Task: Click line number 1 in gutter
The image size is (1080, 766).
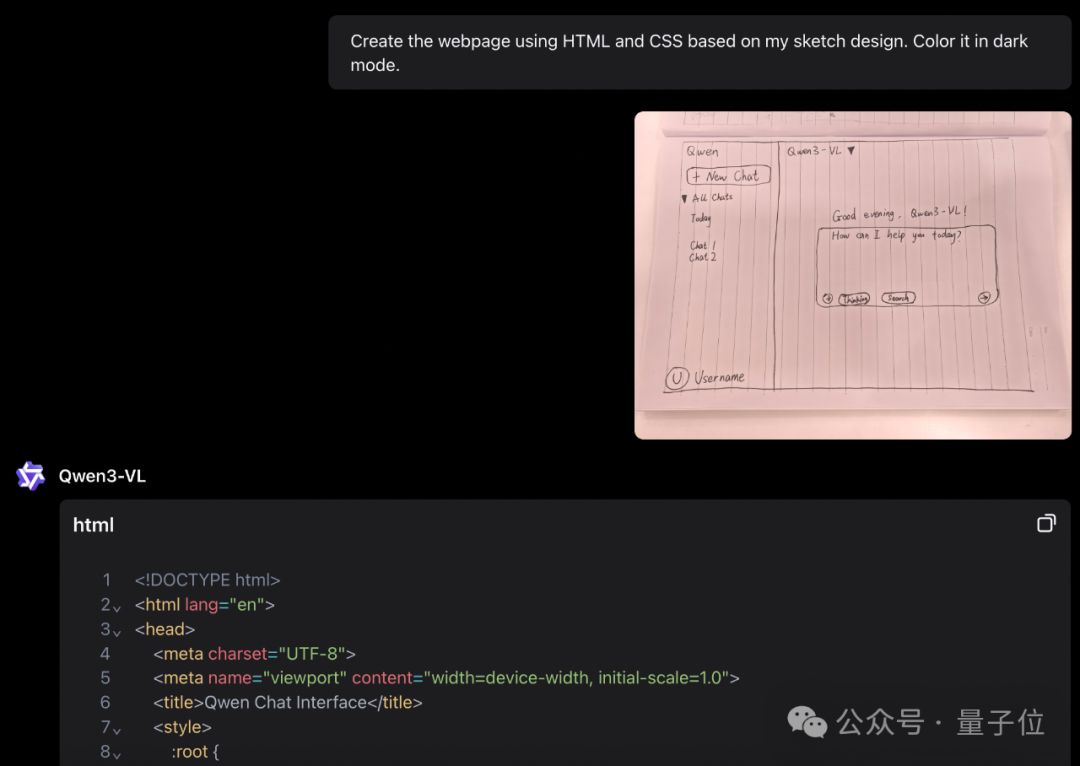Action: [x=106, y=580]
